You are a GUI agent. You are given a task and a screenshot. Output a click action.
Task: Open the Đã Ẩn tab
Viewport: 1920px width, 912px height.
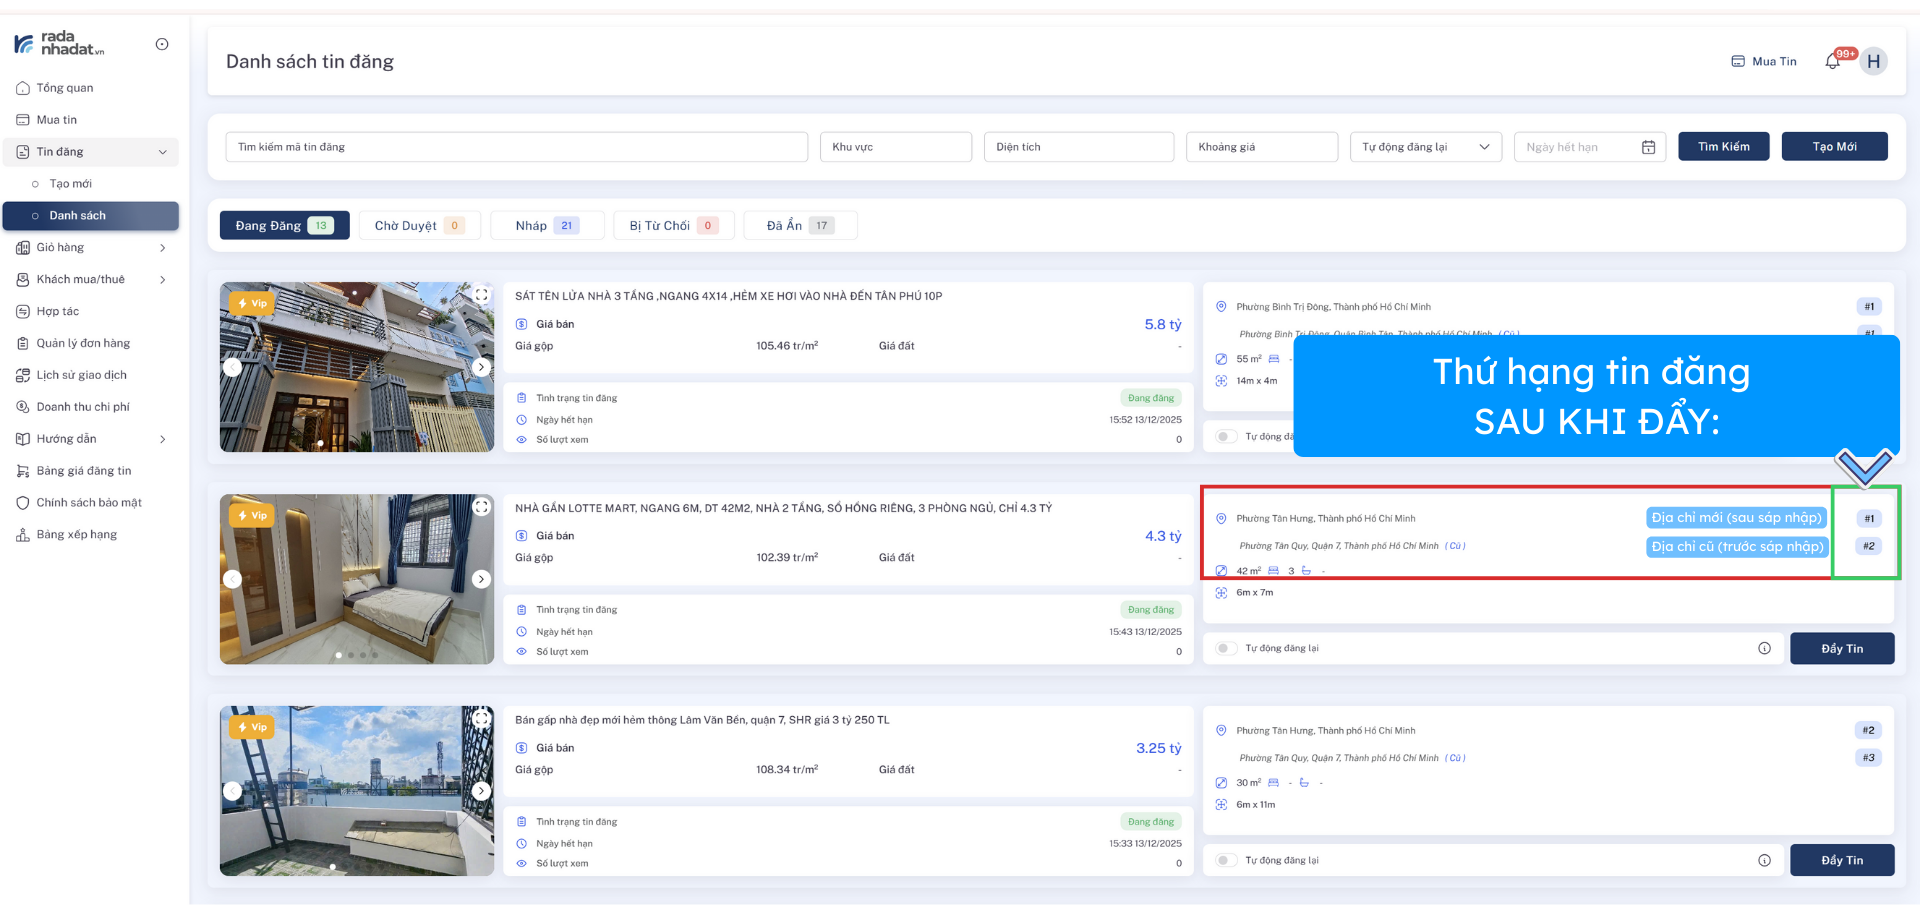point(799,226)
